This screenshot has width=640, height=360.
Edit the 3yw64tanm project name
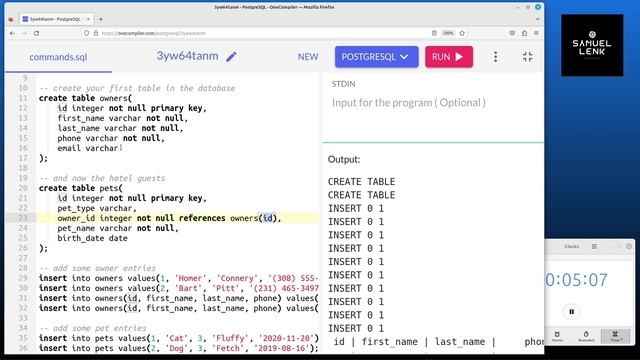(x=231, y=57)
